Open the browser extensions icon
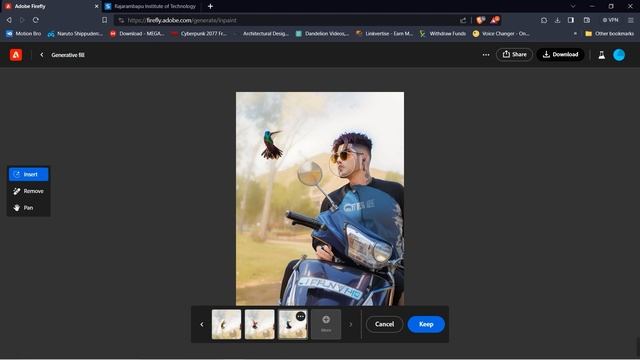The width and height of the screenshot is (640, 360). (544, 20)
